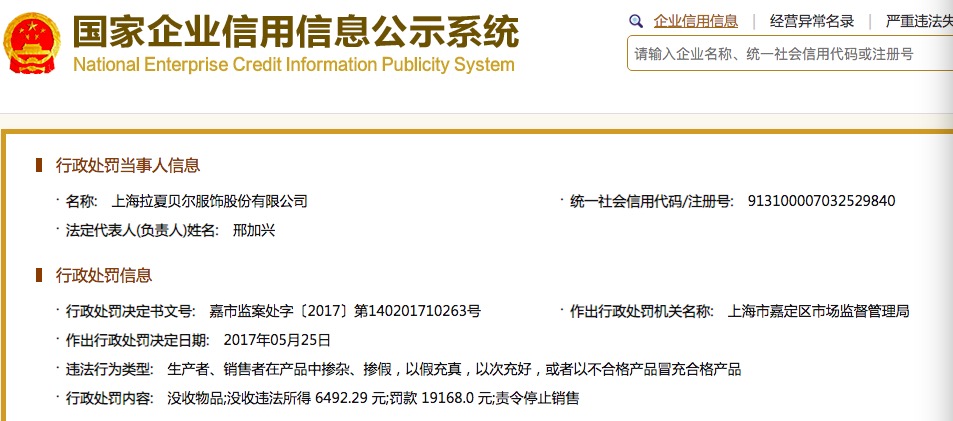Click the national emblem logo
The image size is (953, 421).
[32, 43]
